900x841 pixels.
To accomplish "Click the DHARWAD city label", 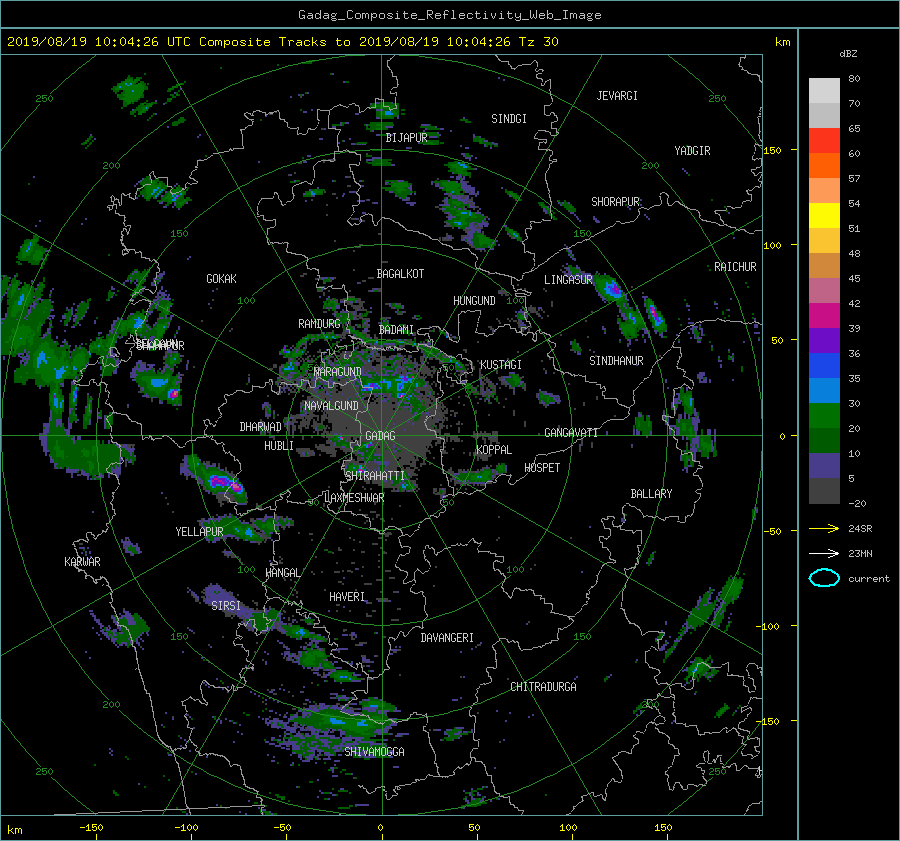I will [x=261, y=427].
